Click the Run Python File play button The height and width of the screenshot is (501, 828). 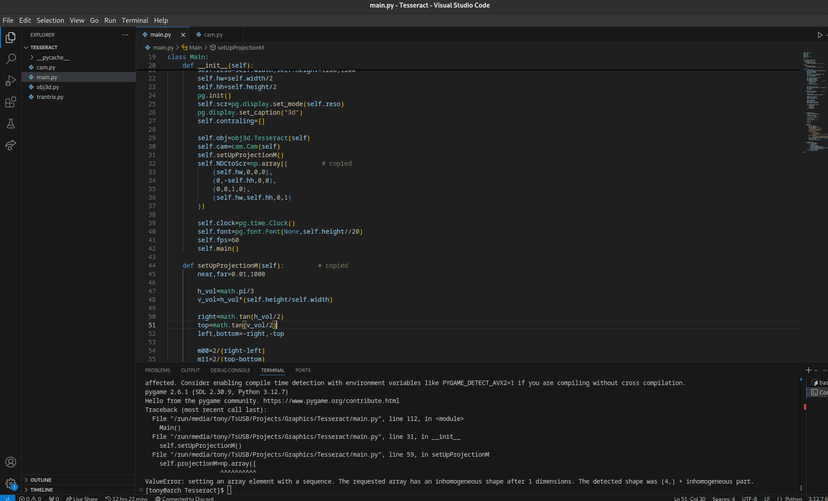pos(820,35)
